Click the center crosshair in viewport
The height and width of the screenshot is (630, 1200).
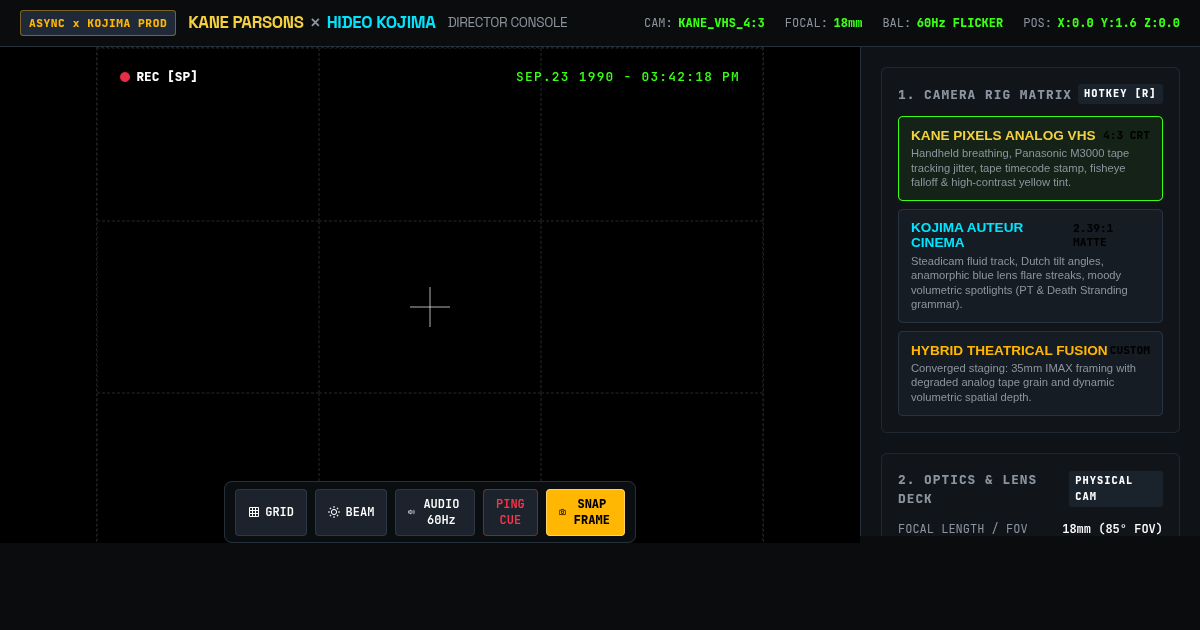tap(430, 307)
